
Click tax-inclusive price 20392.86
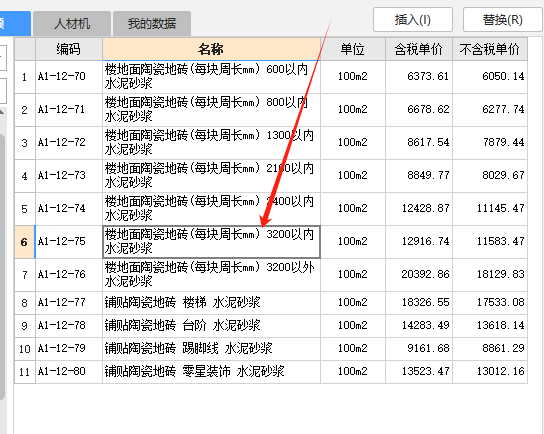tap(419, 275)
